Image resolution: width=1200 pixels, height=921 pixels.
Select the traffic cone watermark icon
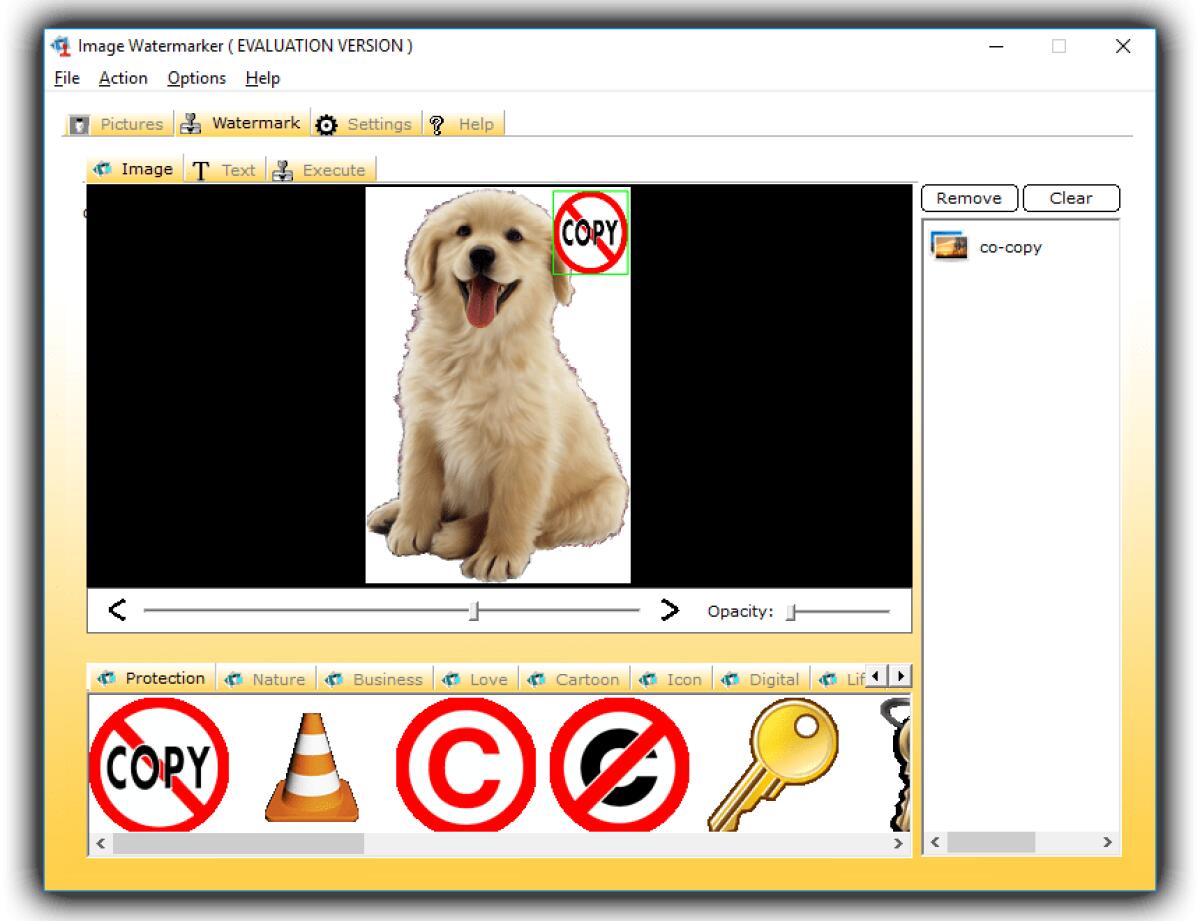point(312,766)
